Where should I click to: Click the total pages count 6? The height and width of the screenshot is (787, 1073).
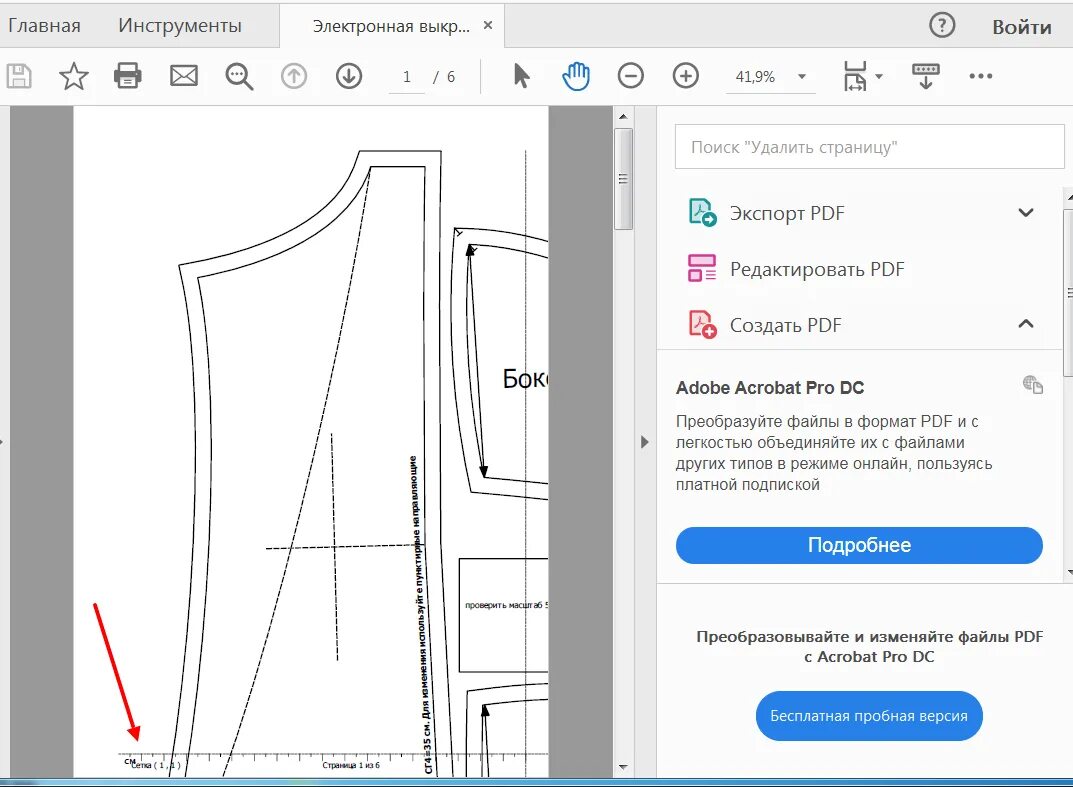point(450,77)
